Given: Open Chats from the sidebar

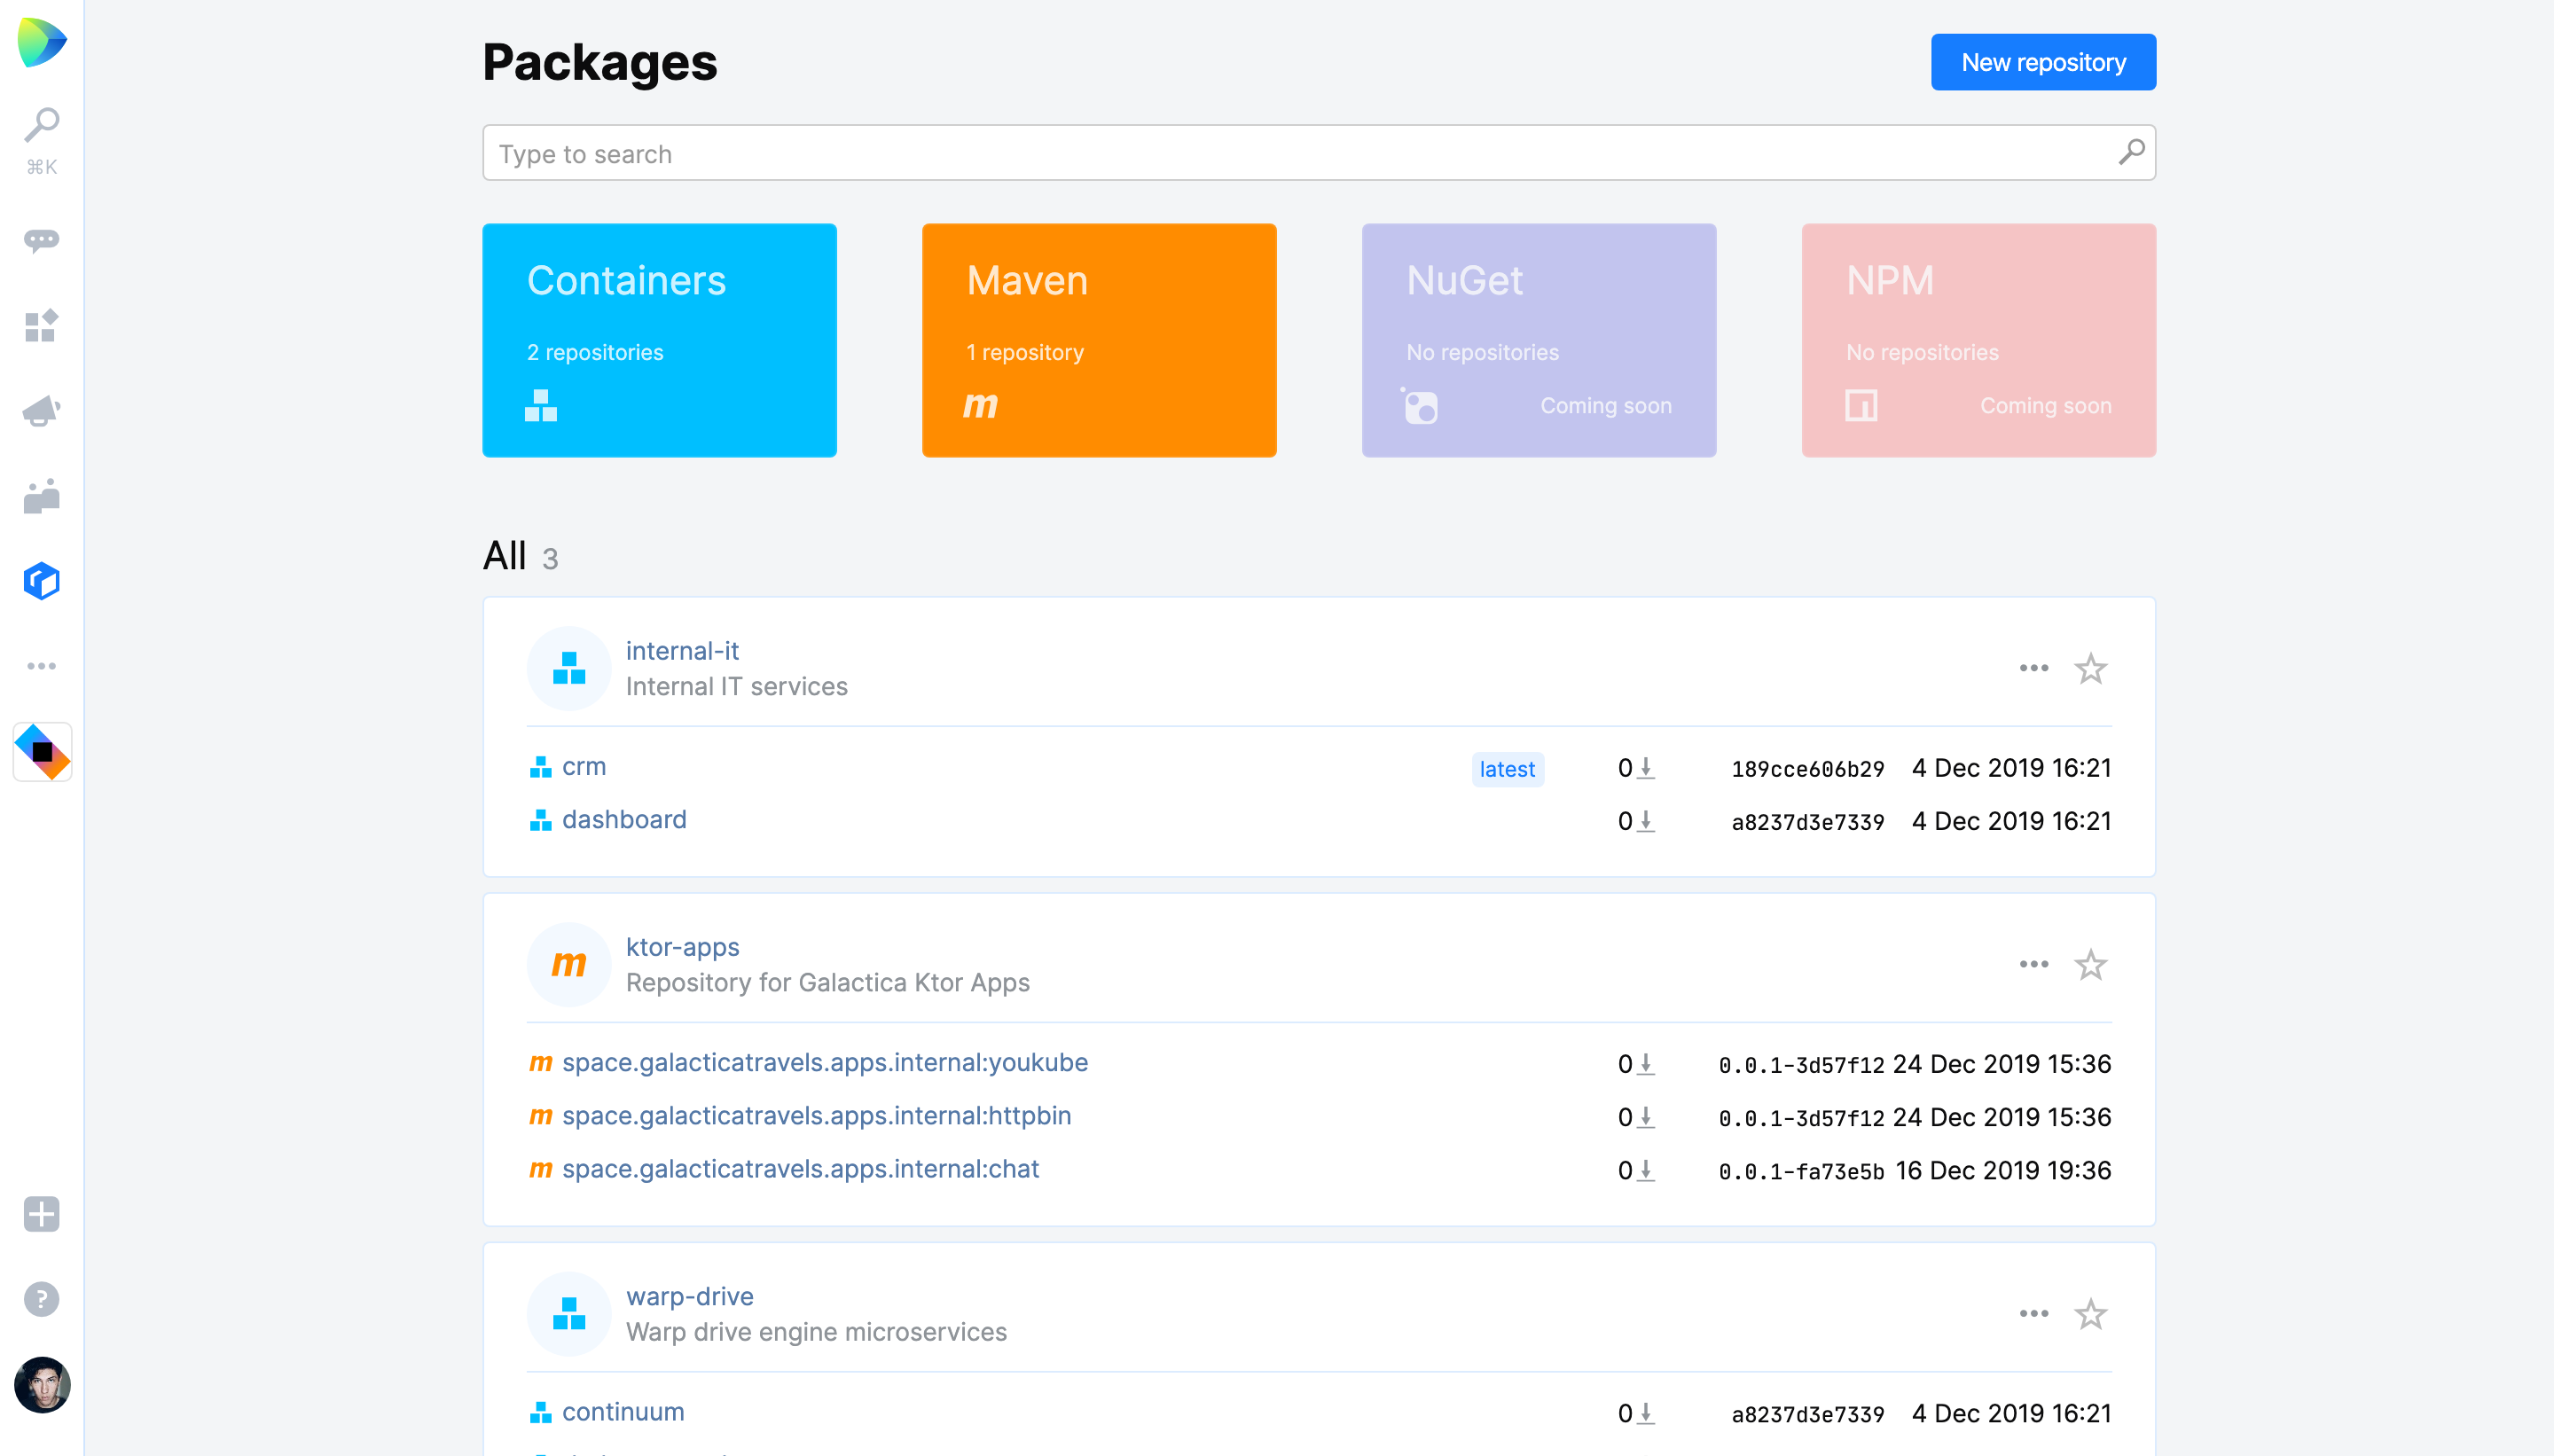Looking at the screenshot, I should (42, 240).
